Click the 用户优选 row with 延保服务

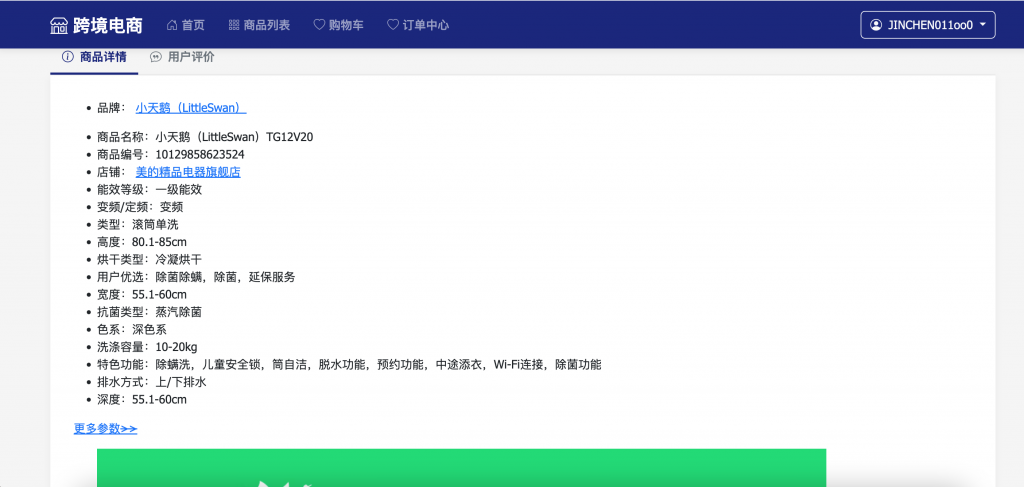point(196,277)
